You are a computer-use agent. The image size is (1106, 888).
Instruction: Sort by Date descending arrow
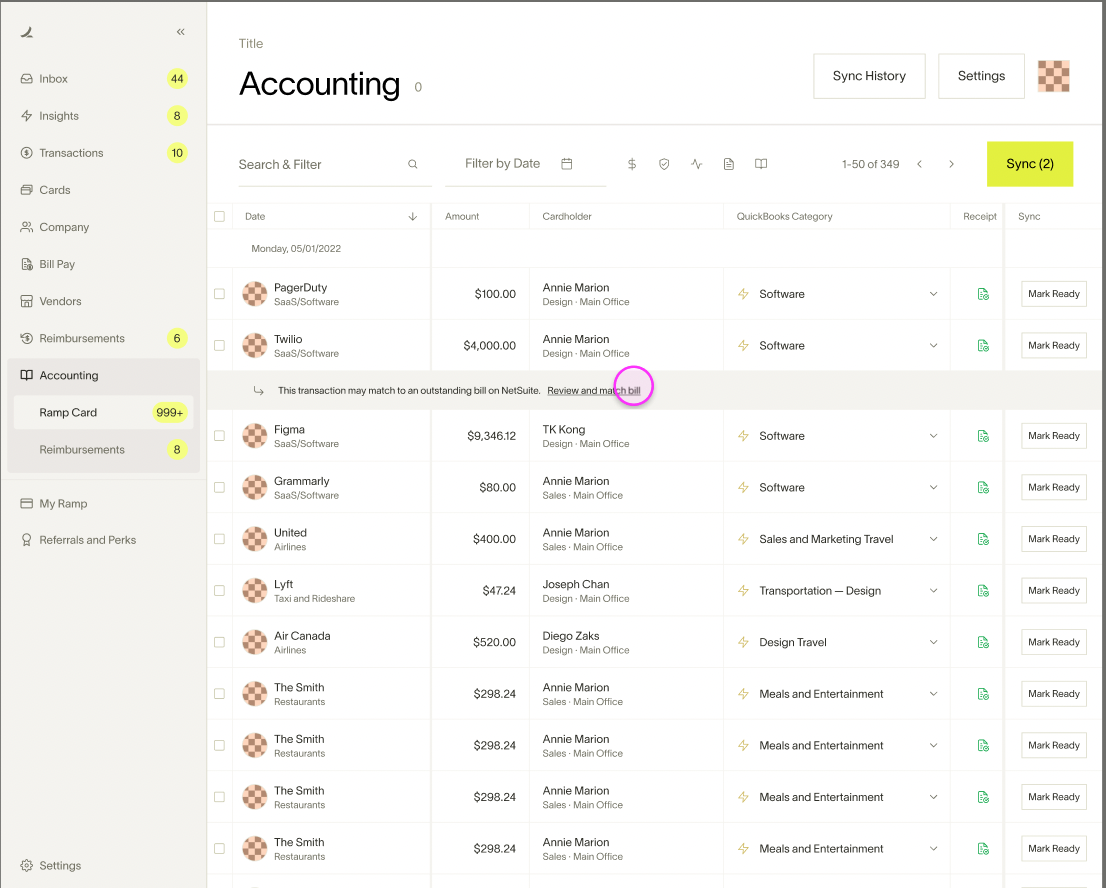(x=413, y=217)
